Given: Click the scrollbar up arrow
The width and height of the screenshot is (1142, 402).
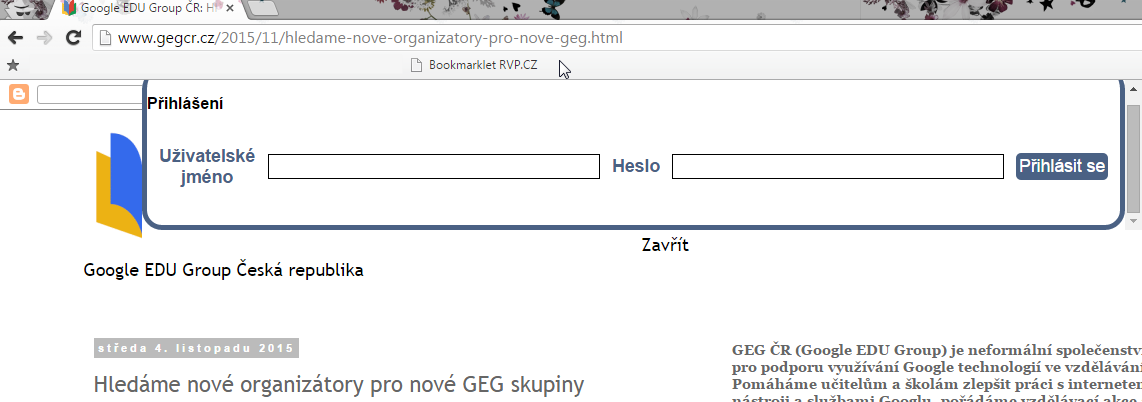Looking at the screenshot, I should 1133,90.
